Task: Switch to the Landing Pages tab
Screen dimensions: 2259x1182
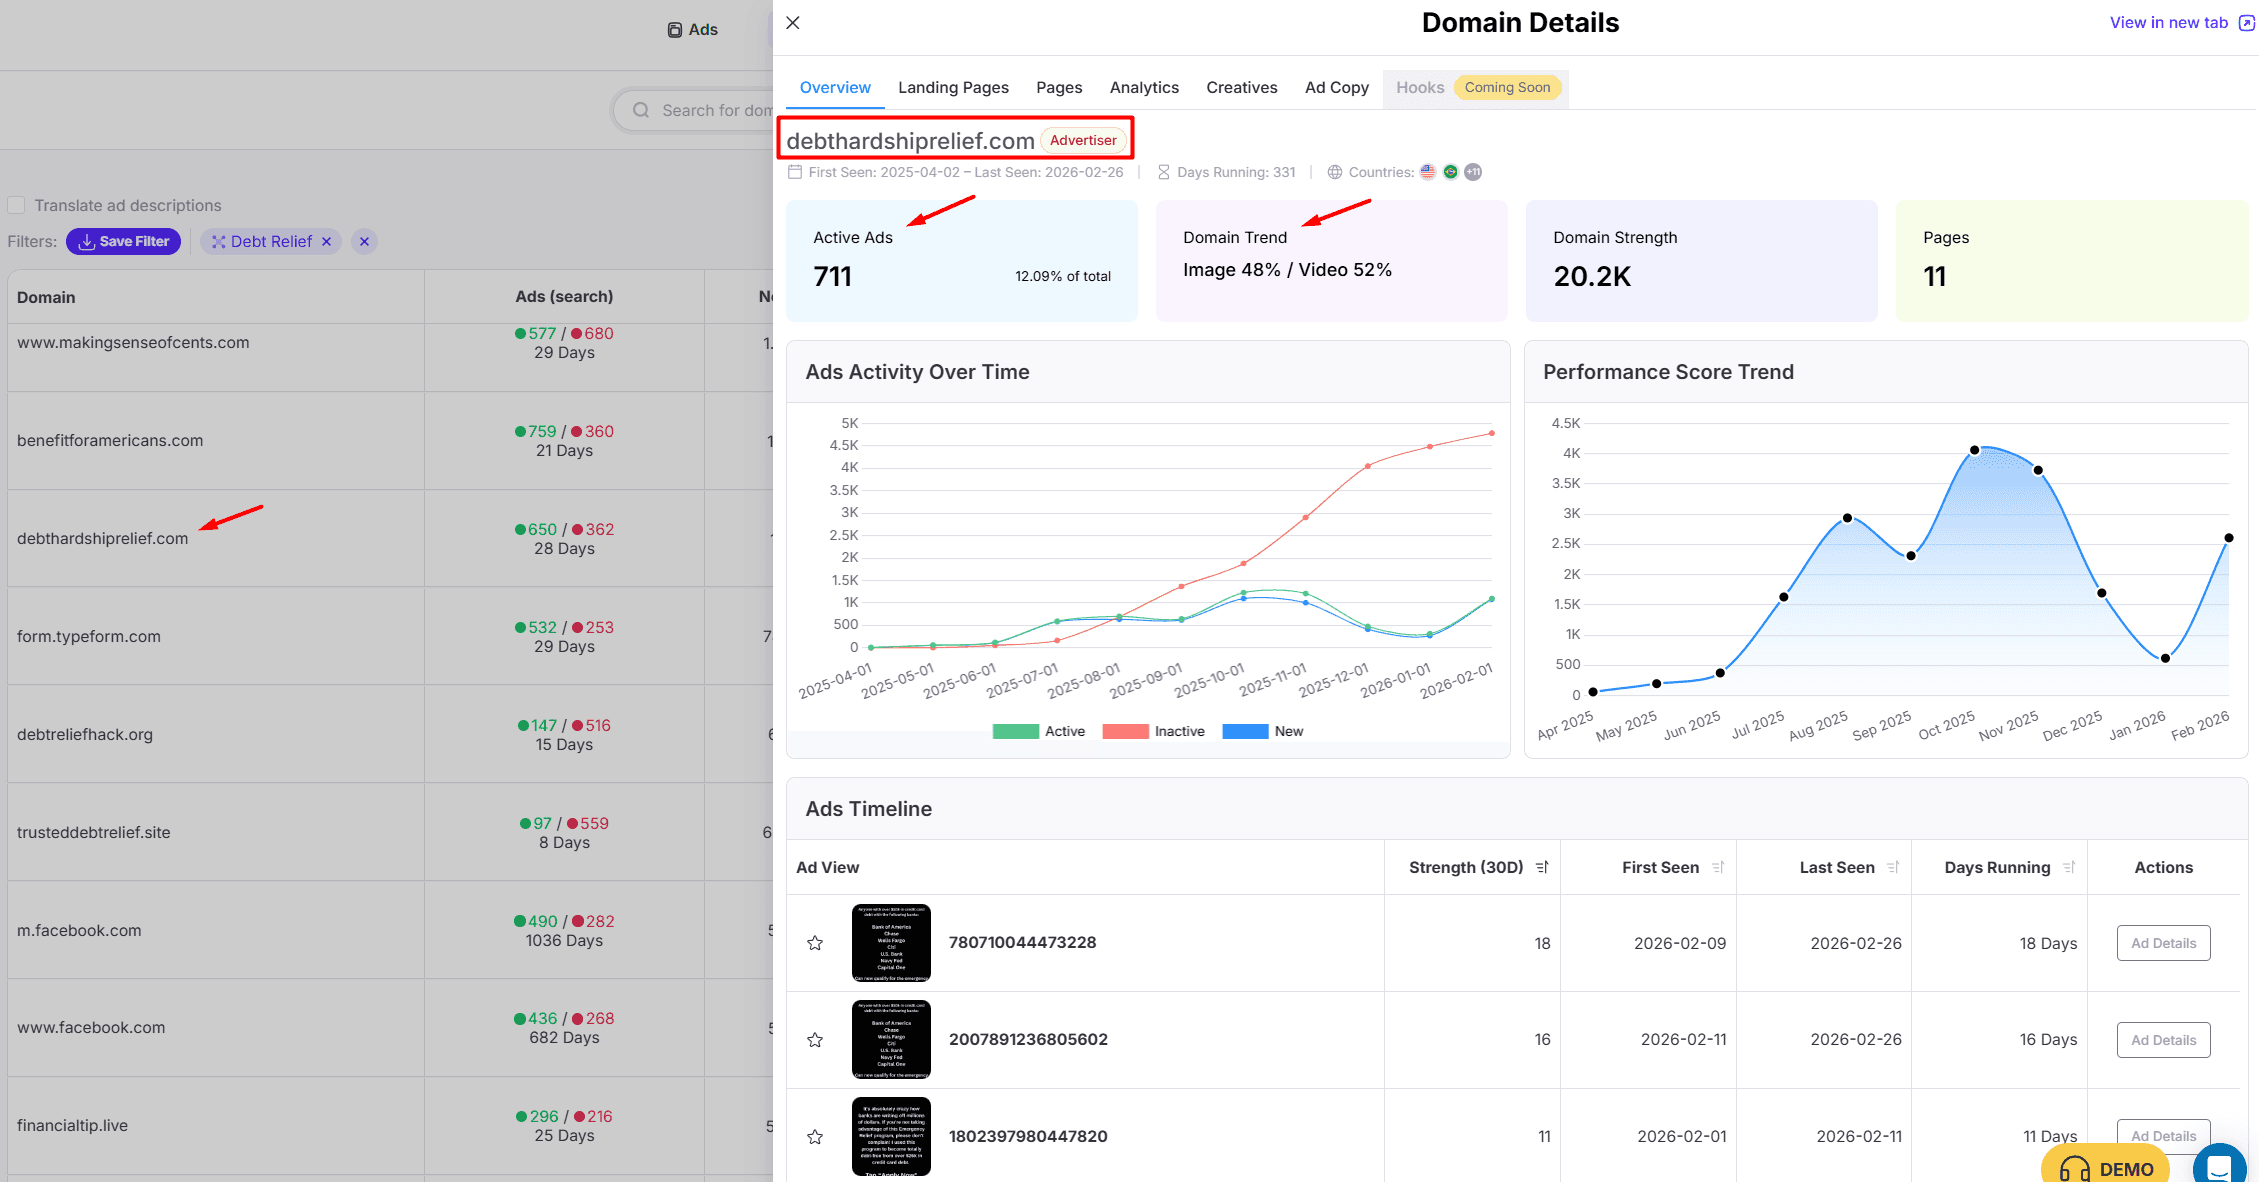Action: click(x=953, y=88)
